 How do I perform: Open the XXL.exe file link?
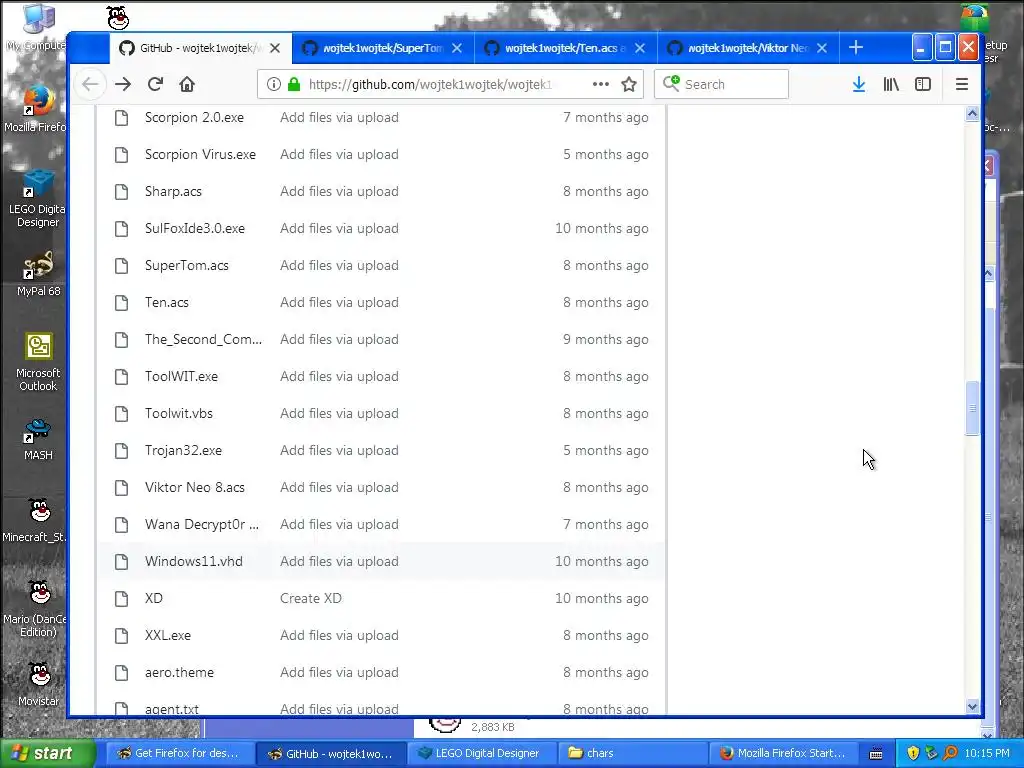click(x=168, y=635)
